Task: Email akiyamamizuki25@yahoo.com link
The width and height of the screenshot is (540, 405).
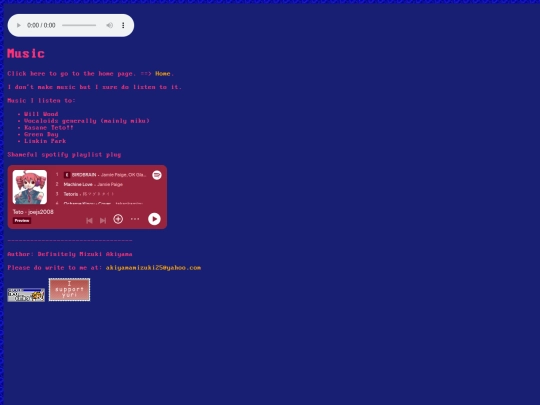Action: [x=153, y=268]
